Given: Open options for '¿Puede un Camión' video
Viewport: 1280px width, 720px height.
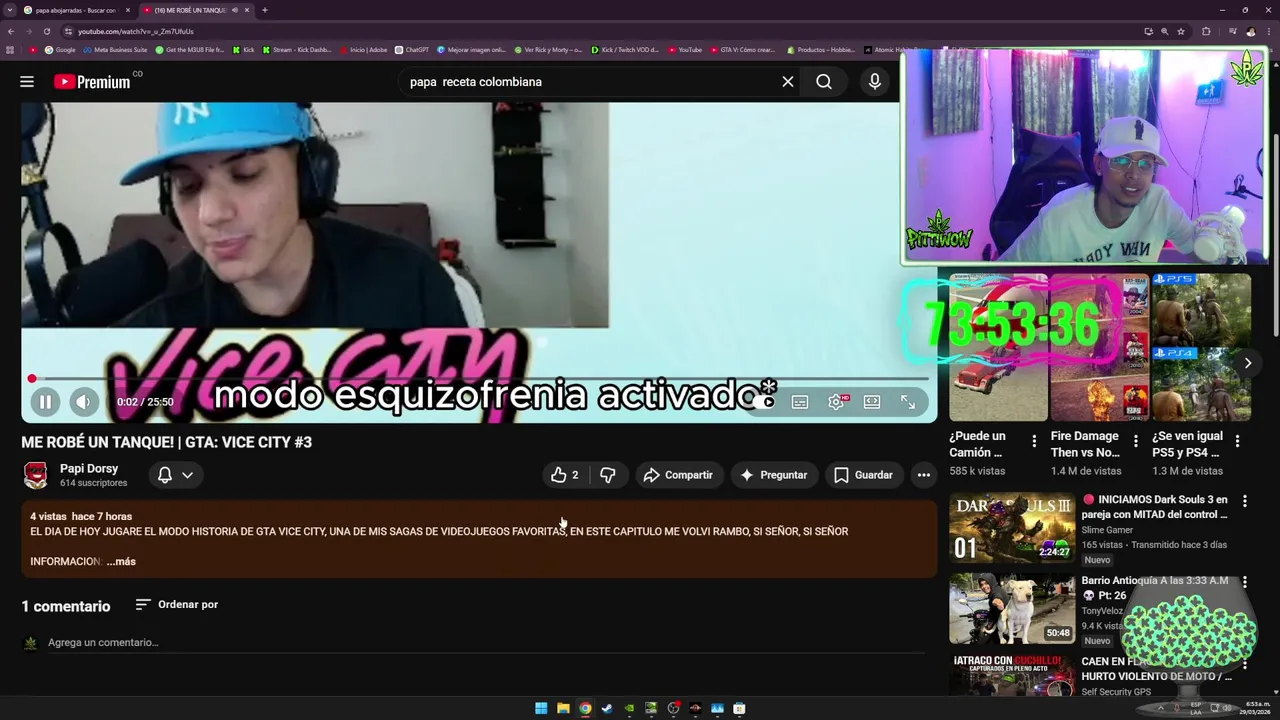Looking at the screenshot, I should (1034, 440).
